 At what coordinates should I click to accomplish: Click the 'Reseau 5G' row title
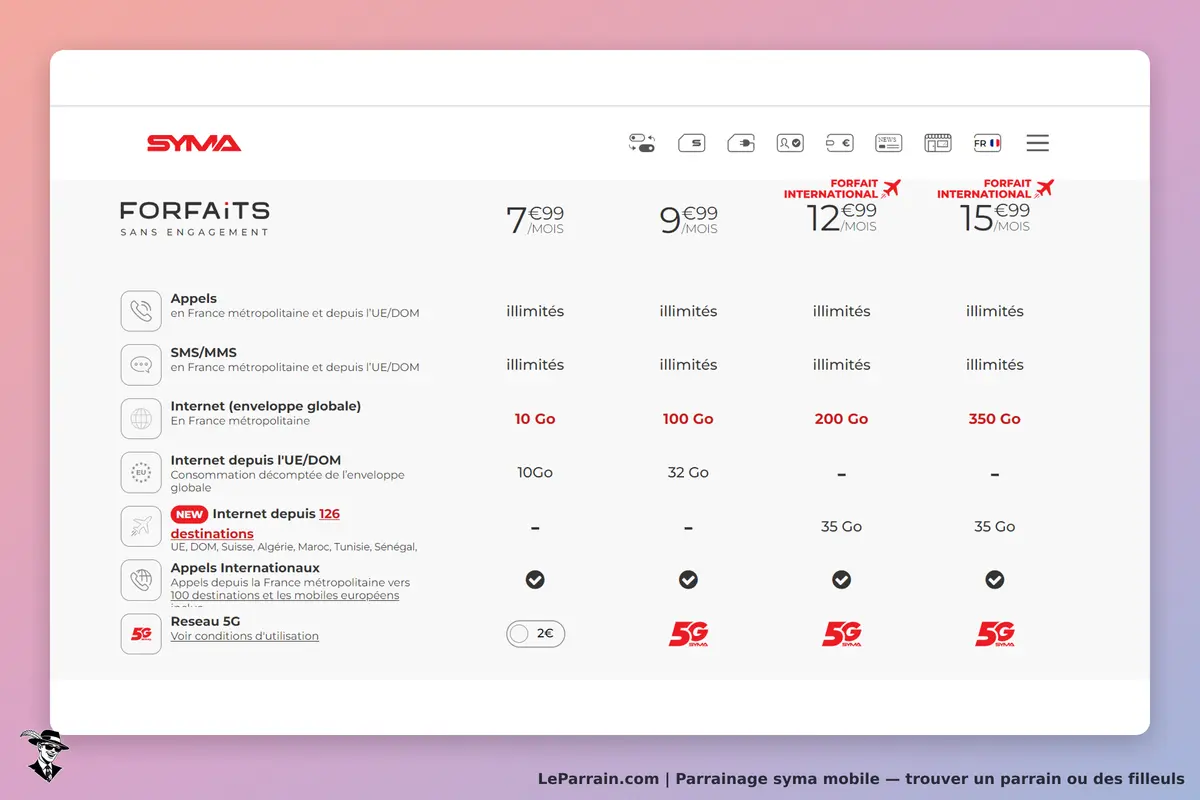click(x=206, y=621)
